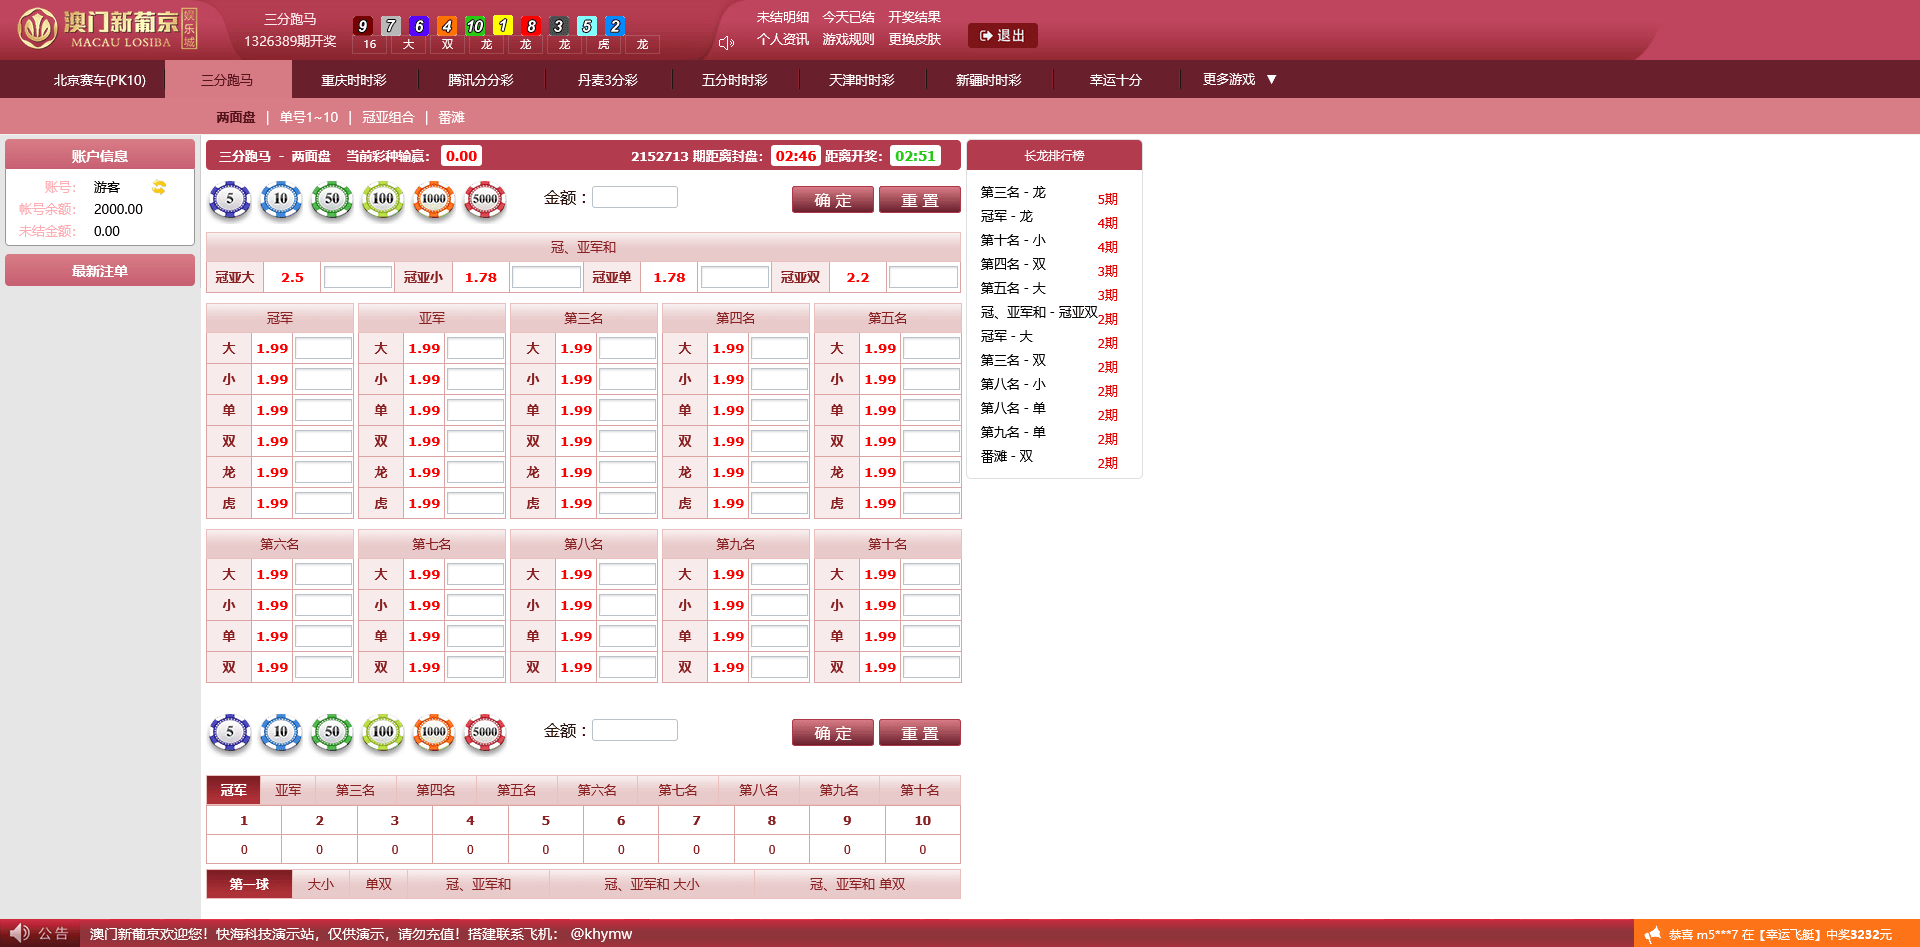Open the 更多游戏 dropdown menu
This screenshot has width=1920, height=947.
[1240, 80]
